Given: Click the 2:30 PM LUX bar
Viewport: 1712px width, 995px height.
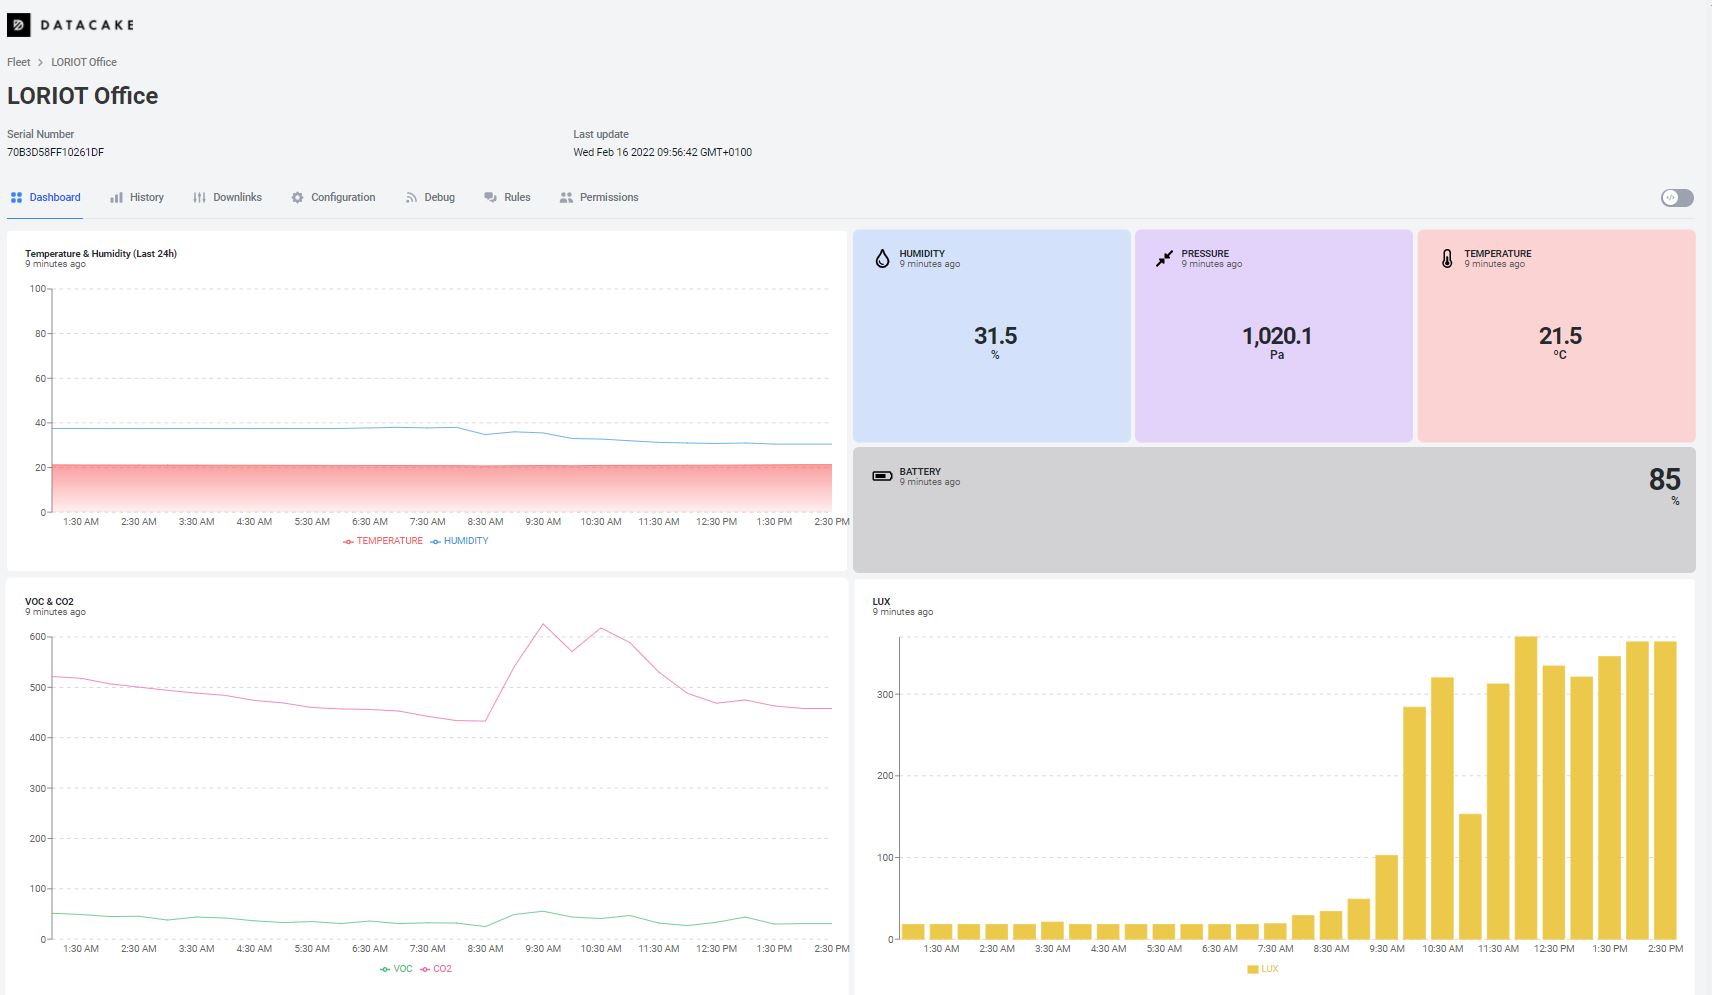Looking at the screenshot, I should coord(1665,790).
